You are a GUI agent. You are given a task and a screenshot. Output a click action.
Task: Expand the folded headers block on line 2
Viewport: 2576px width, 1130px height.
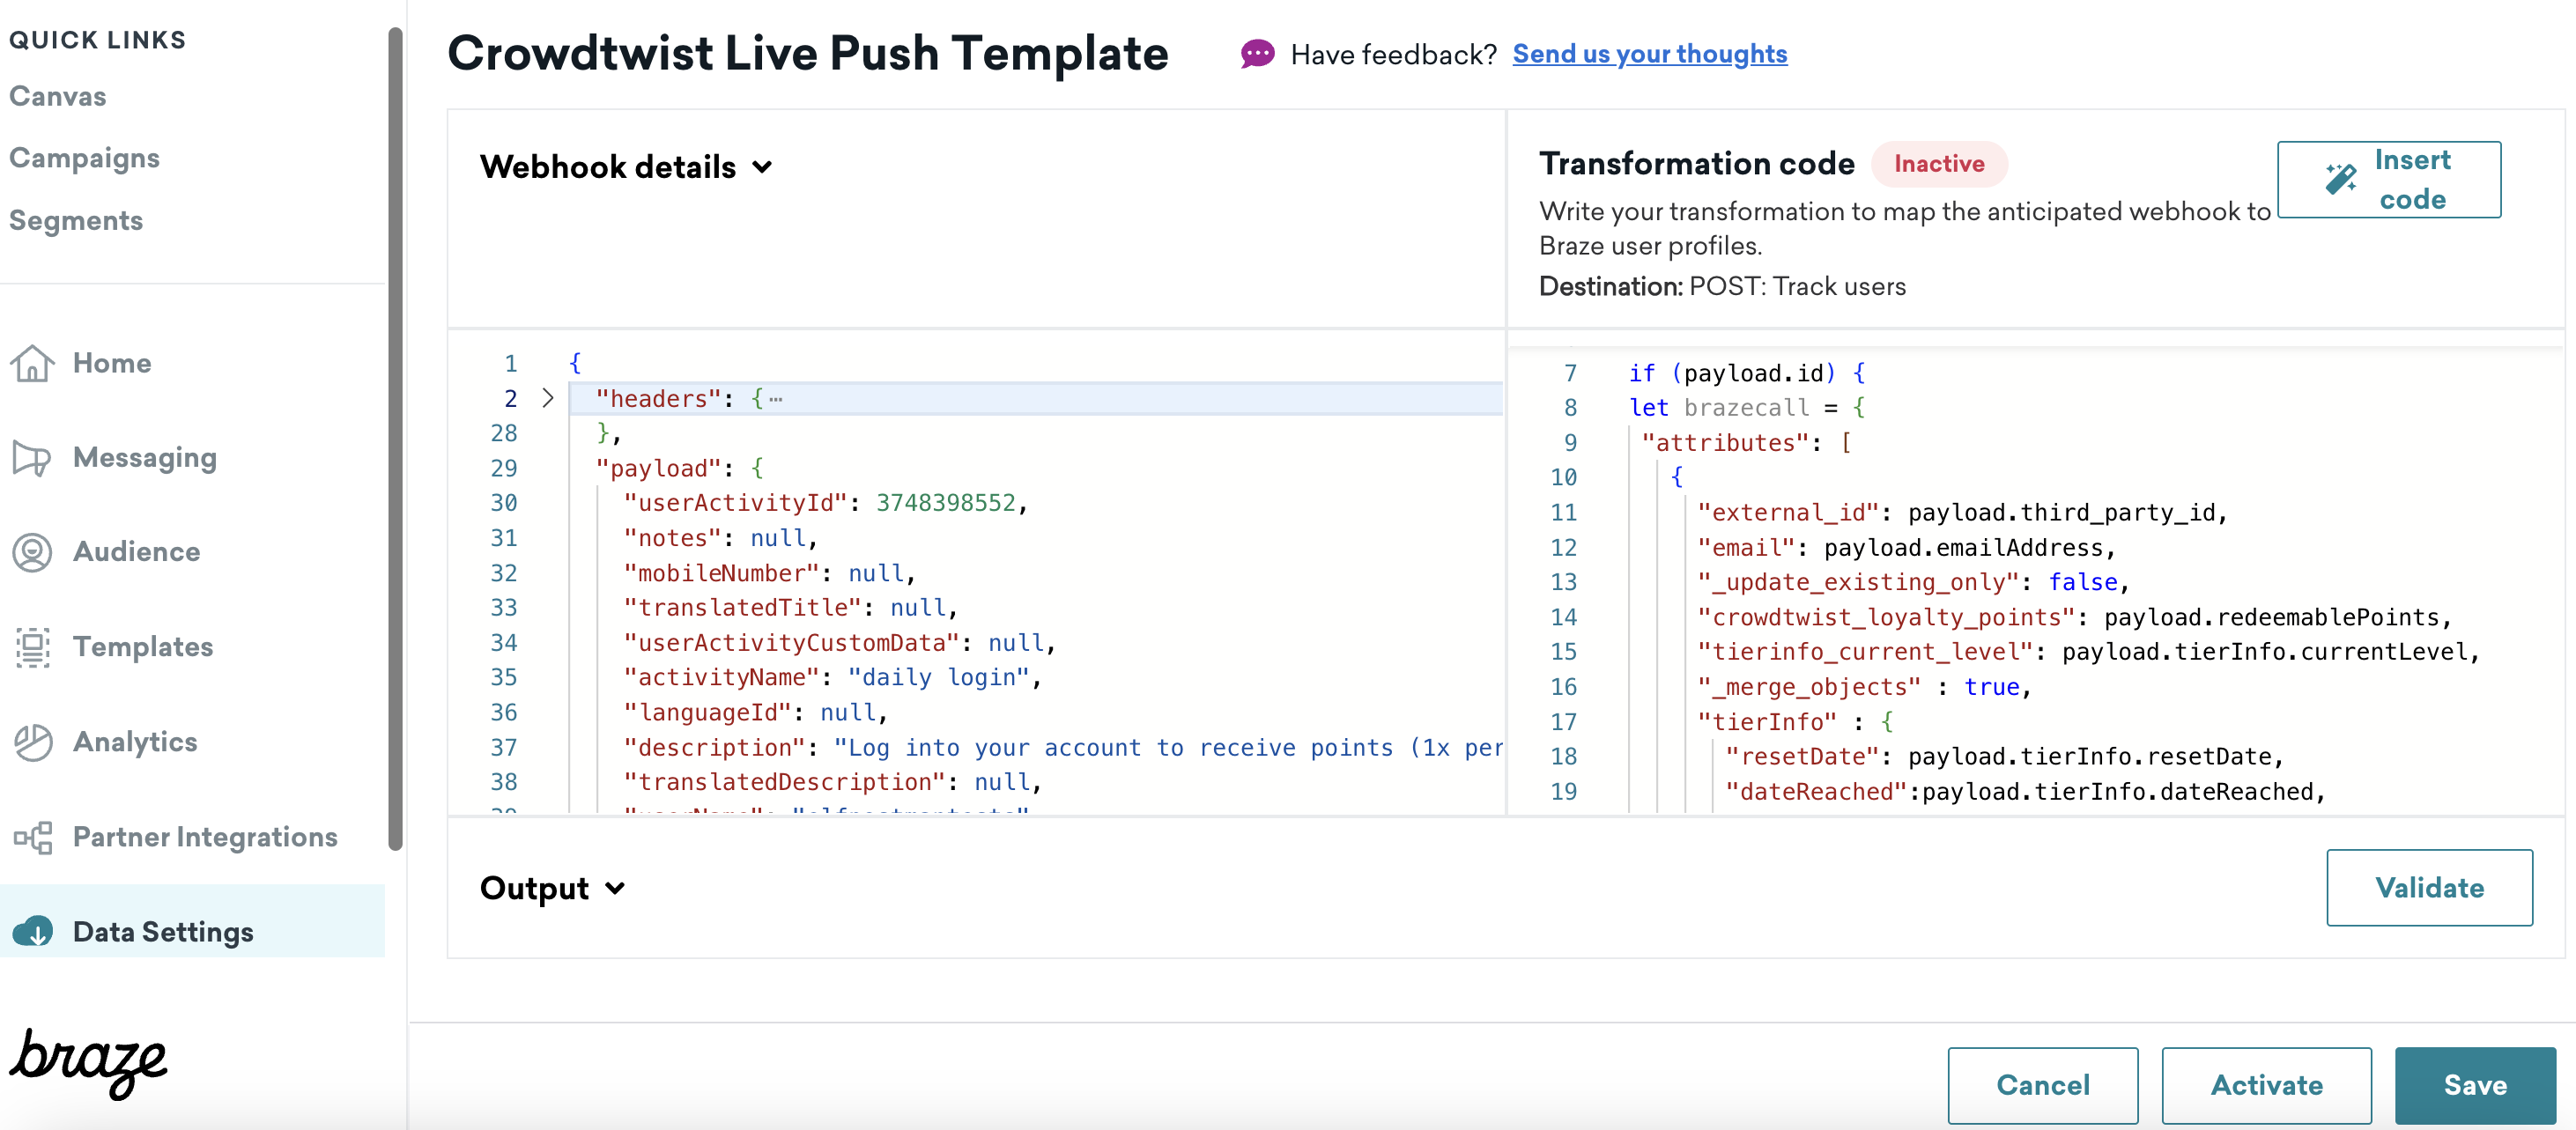(x=548, y=398)
